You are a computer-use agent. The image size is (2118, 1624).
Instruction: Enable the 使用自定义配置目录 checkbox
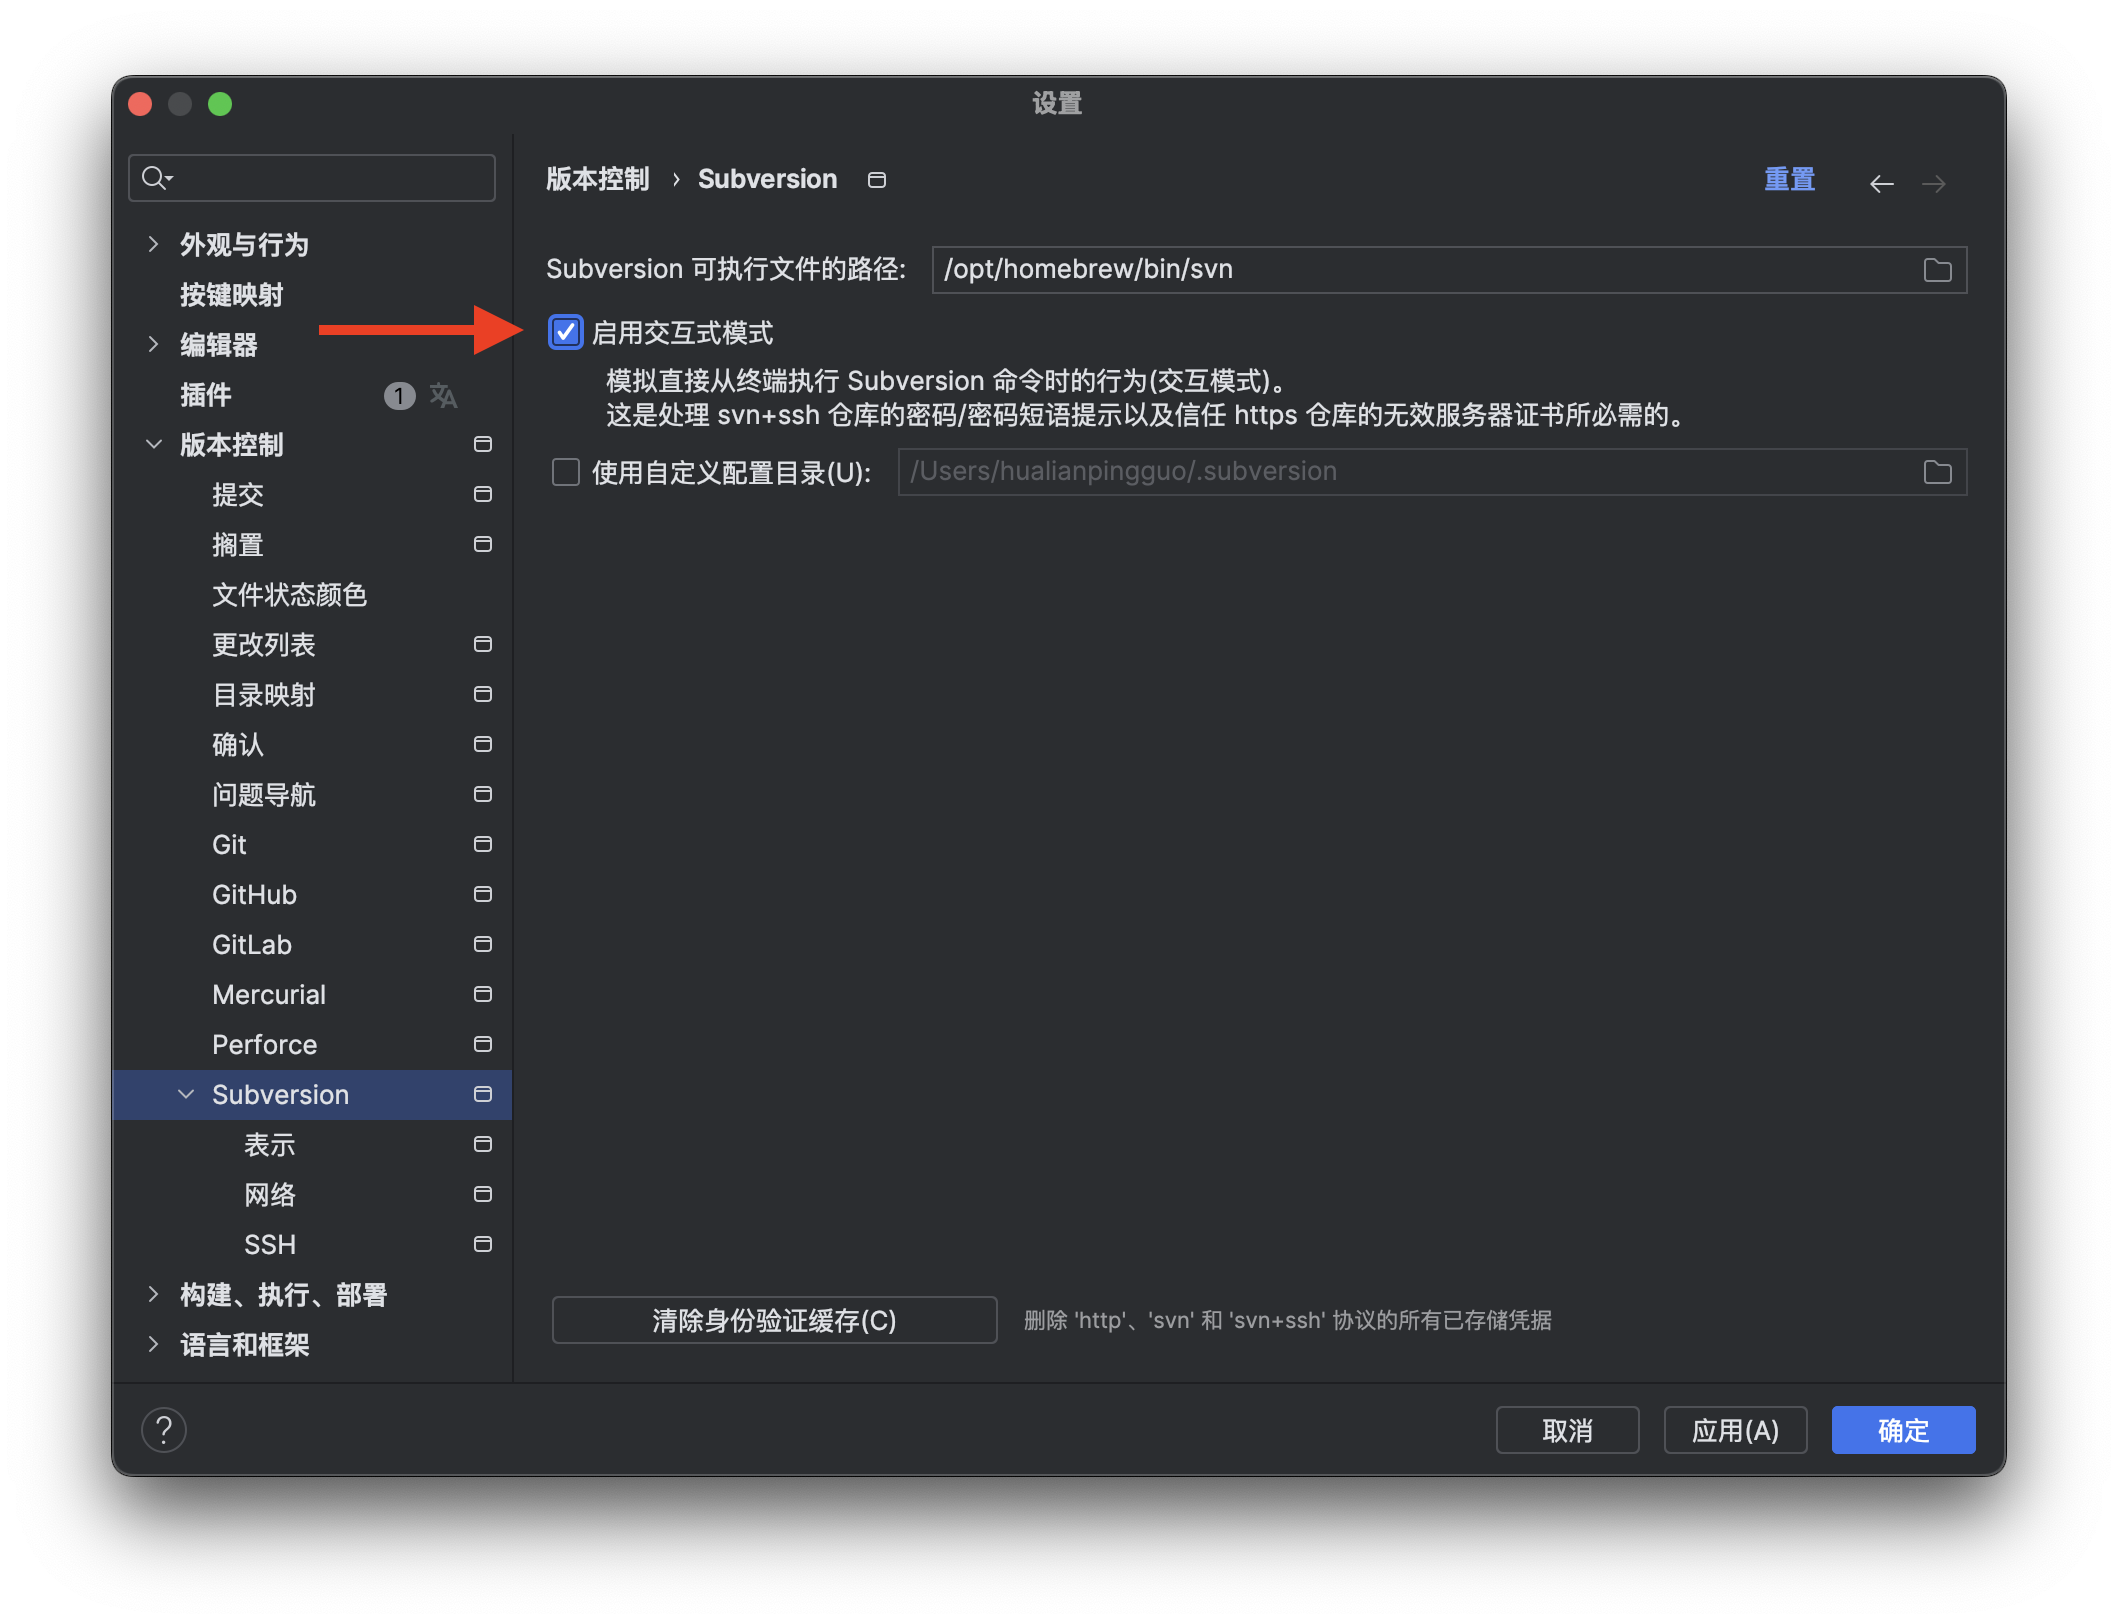point(565,471)
